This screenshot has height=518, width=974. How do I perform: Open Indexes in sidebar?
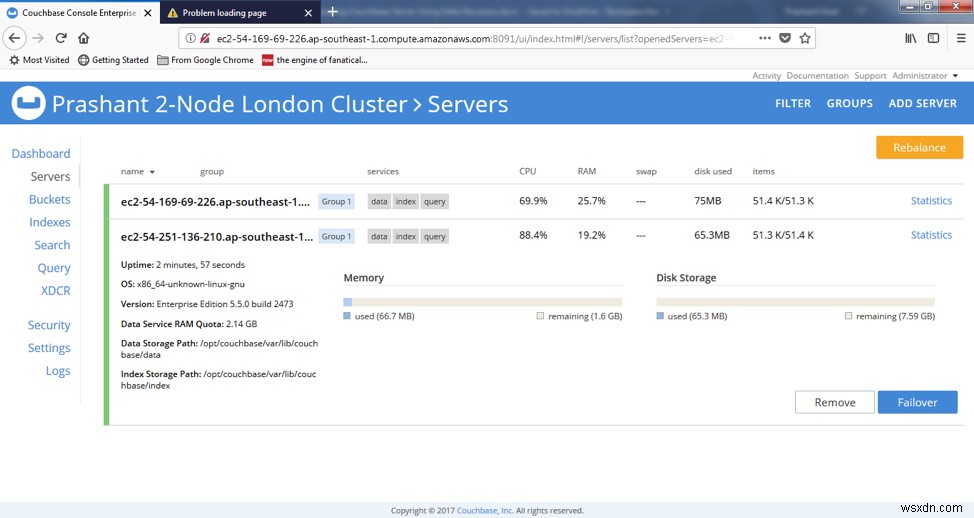tap(50, 222)
